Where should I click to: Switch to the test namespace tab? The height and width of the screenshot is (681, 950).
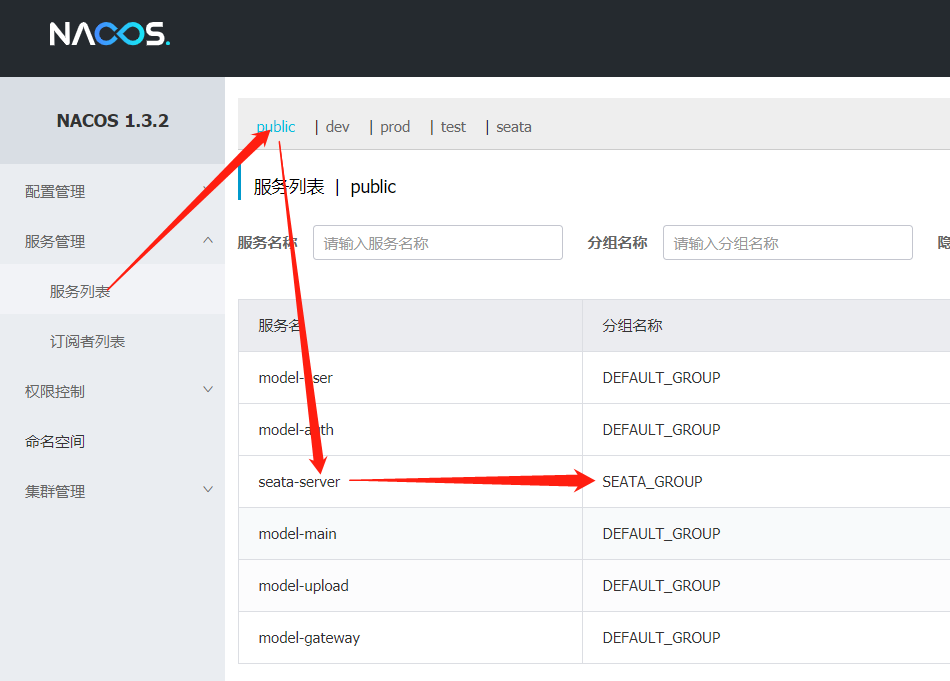point(453,127)
